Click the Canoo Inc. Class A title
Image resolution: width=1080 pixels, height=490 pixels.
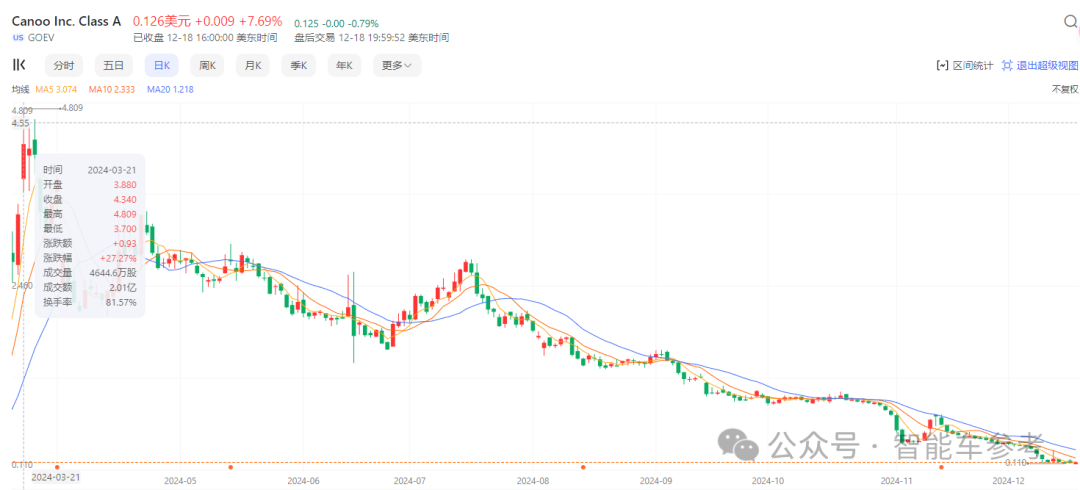[x=66, y=20]
